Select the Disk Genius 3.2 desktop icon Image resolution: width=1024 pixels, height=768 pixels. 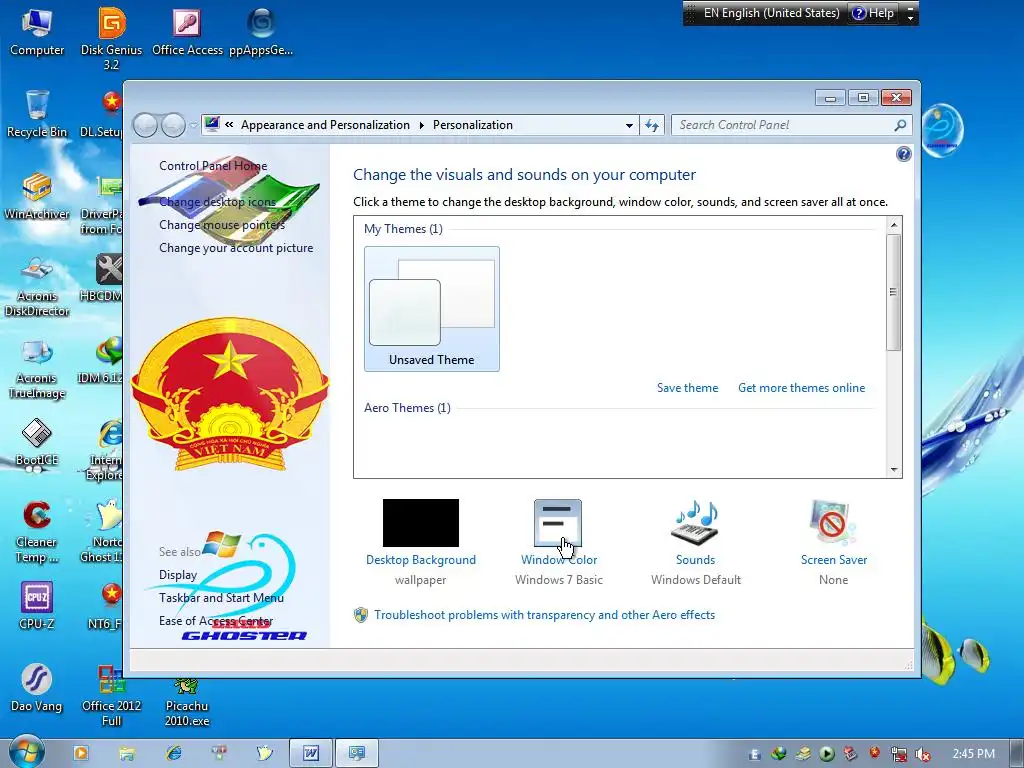pyautogui.click(x=112, y=38)
